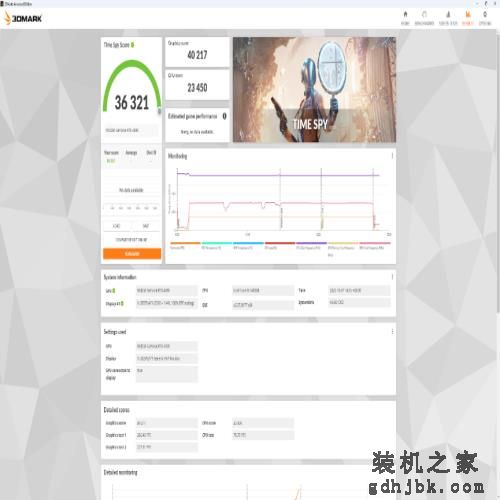The height and width of the screenshot is (500, 500).
Task: Click the CPU score value 23 450
Action: tap(197, 88)
